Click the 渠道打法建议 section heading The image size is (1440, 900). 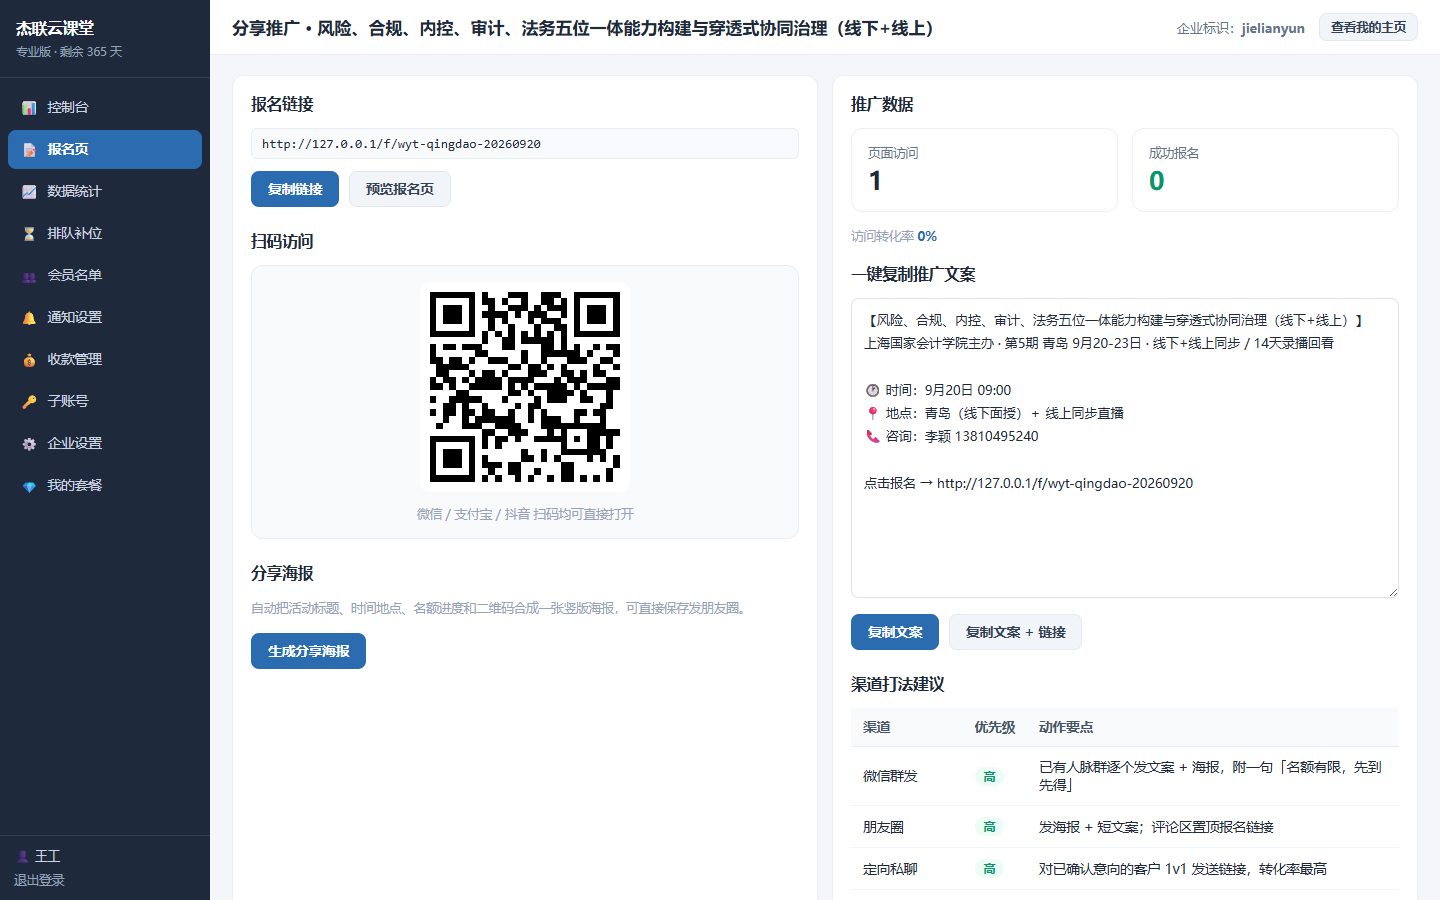point(898,684)
